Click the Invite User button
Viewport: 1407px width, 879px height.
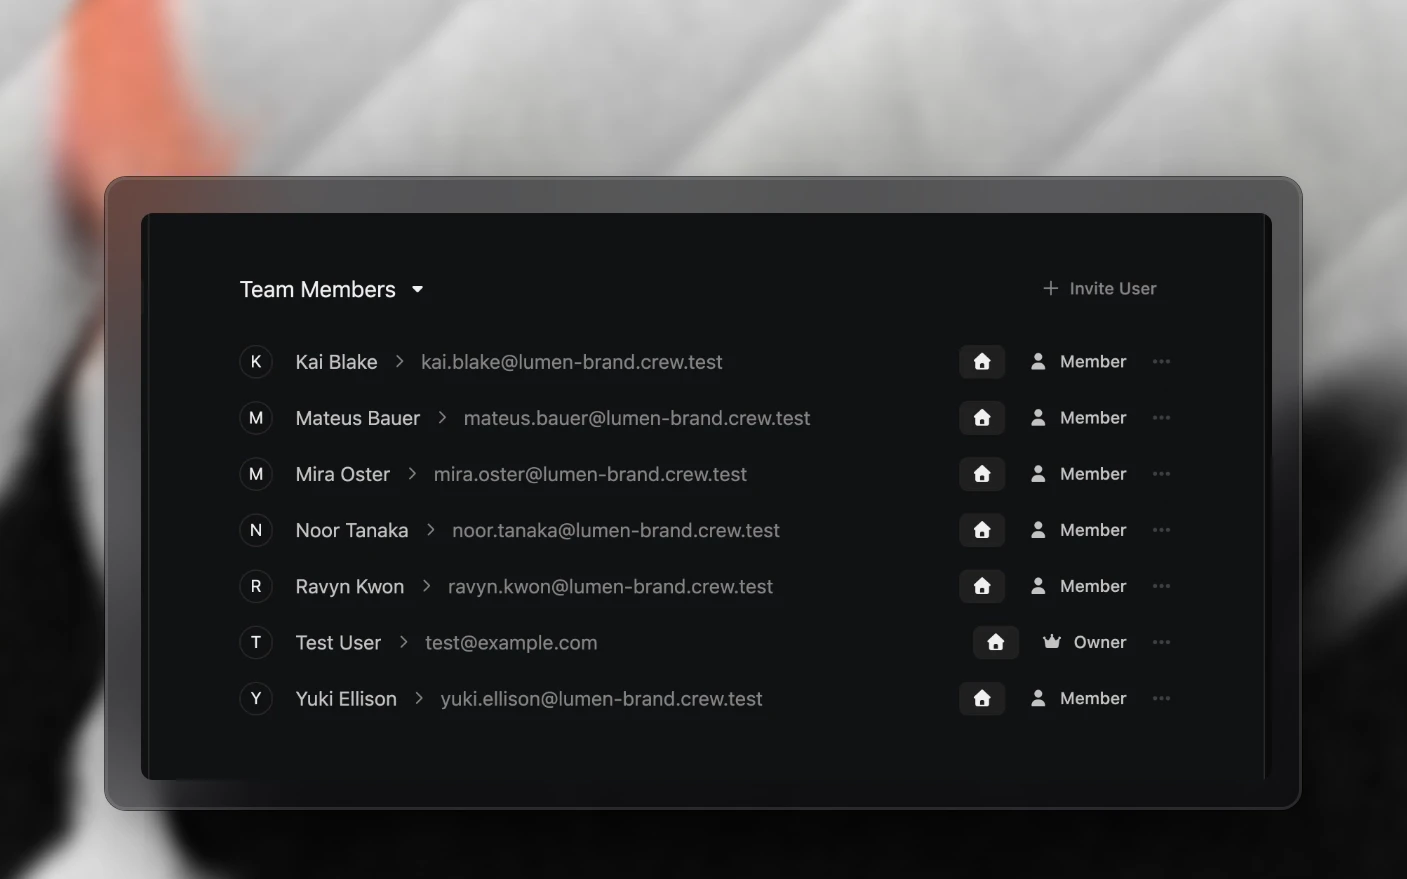[x=1099, y=288]
